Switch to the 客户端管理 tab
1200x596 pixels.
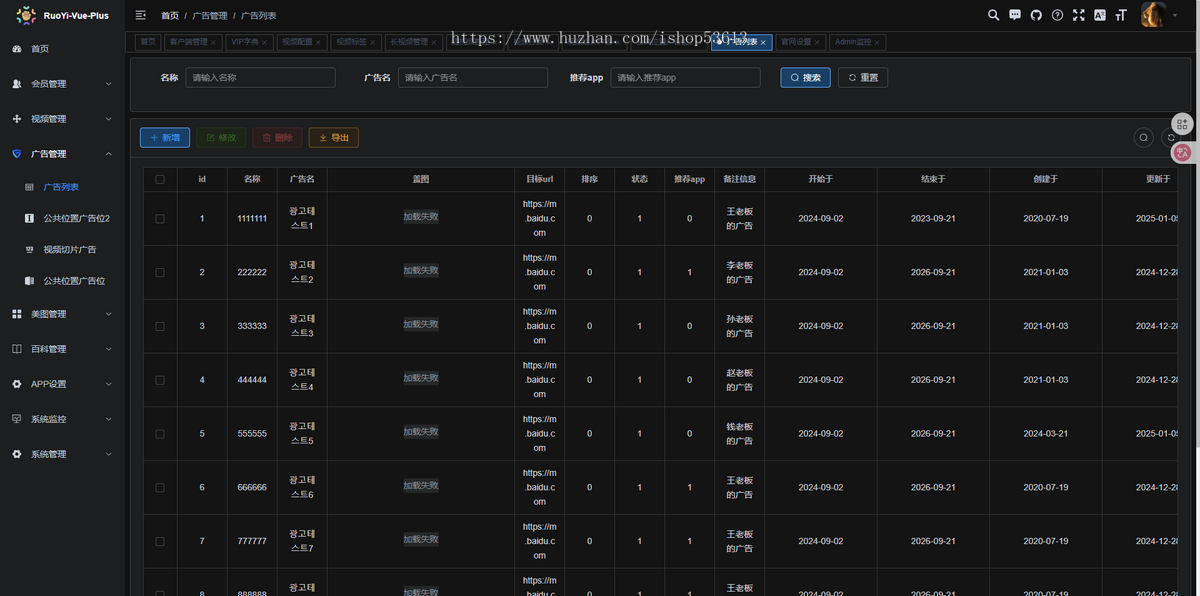tap(192, 42)
